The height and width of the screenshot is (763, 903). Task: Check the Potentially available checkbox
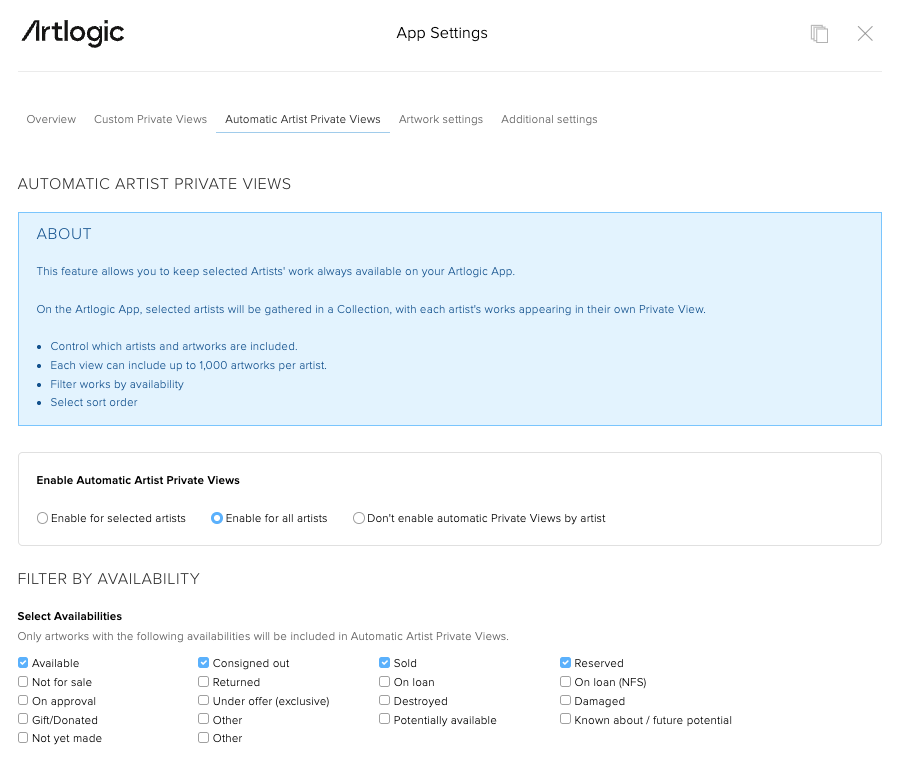coord(385,720)
